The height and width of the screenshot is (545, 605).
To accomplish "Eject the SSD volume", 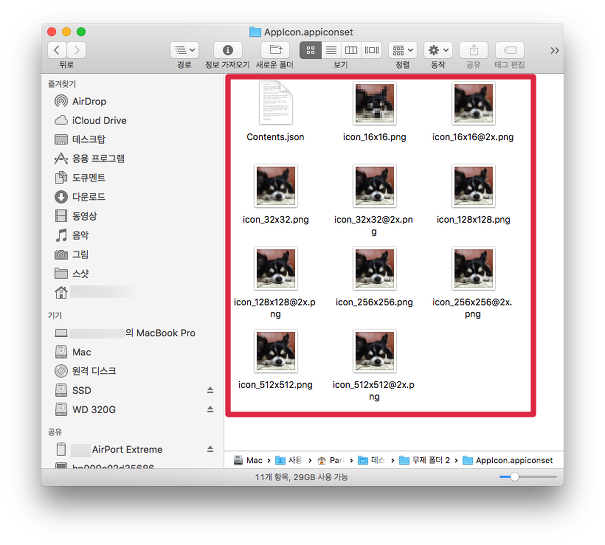I will 210,390.
